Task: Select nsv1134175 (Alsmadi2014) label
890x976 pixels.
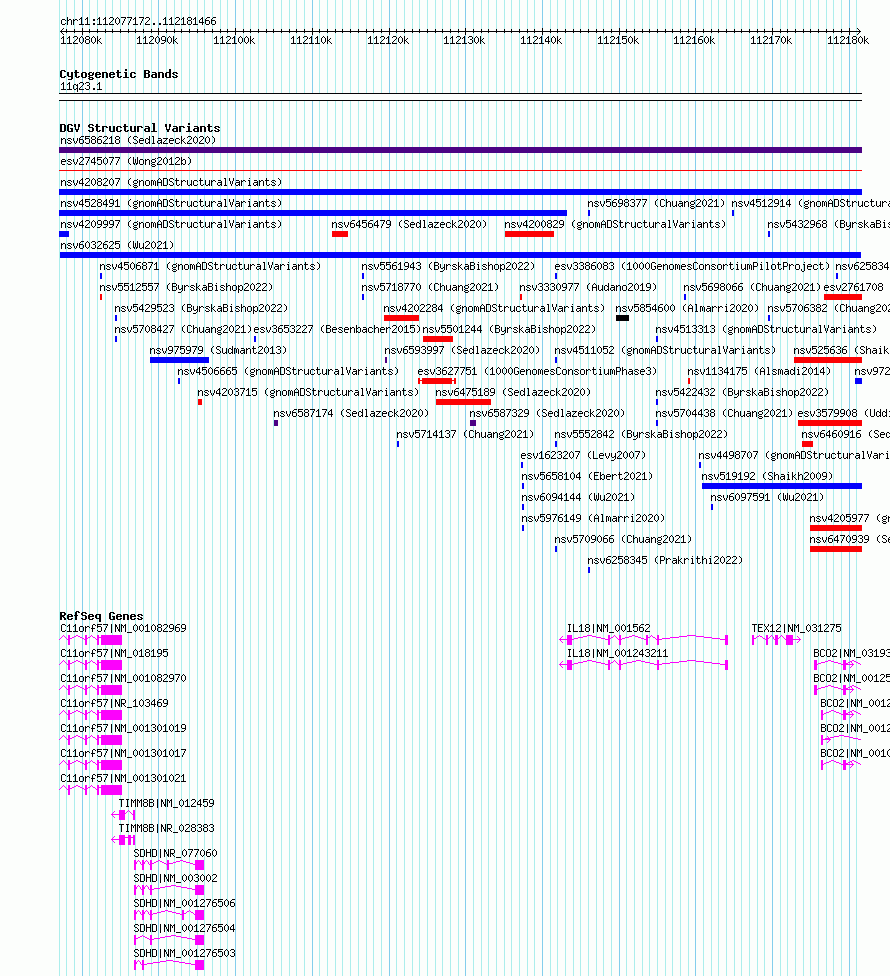Action: 759,371
